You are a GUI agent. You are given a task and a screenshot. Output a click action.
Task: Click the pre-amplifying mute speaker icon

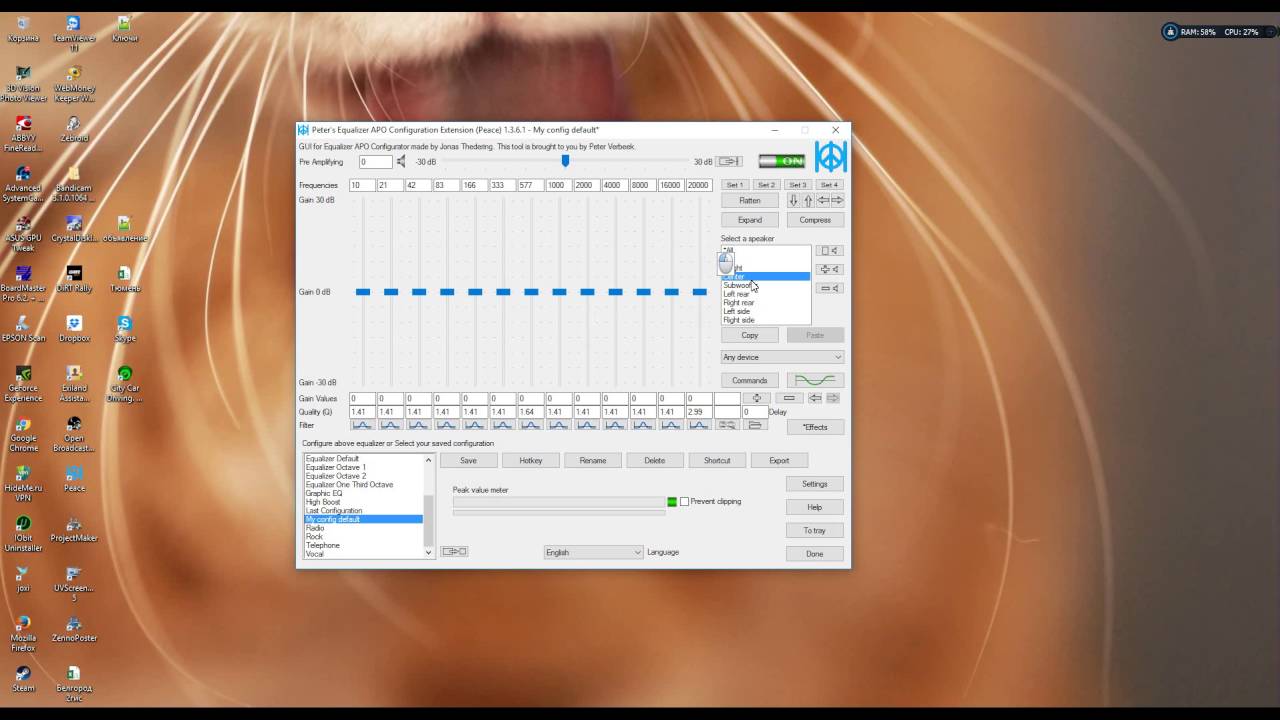[401, 162]
